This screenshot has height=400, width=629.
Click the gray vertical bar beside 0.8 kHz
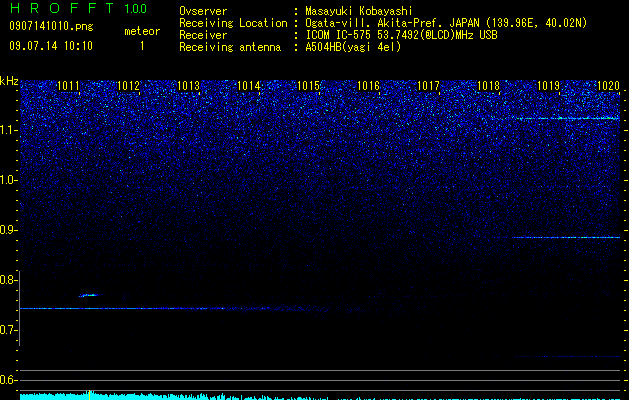tap(20, 308)
